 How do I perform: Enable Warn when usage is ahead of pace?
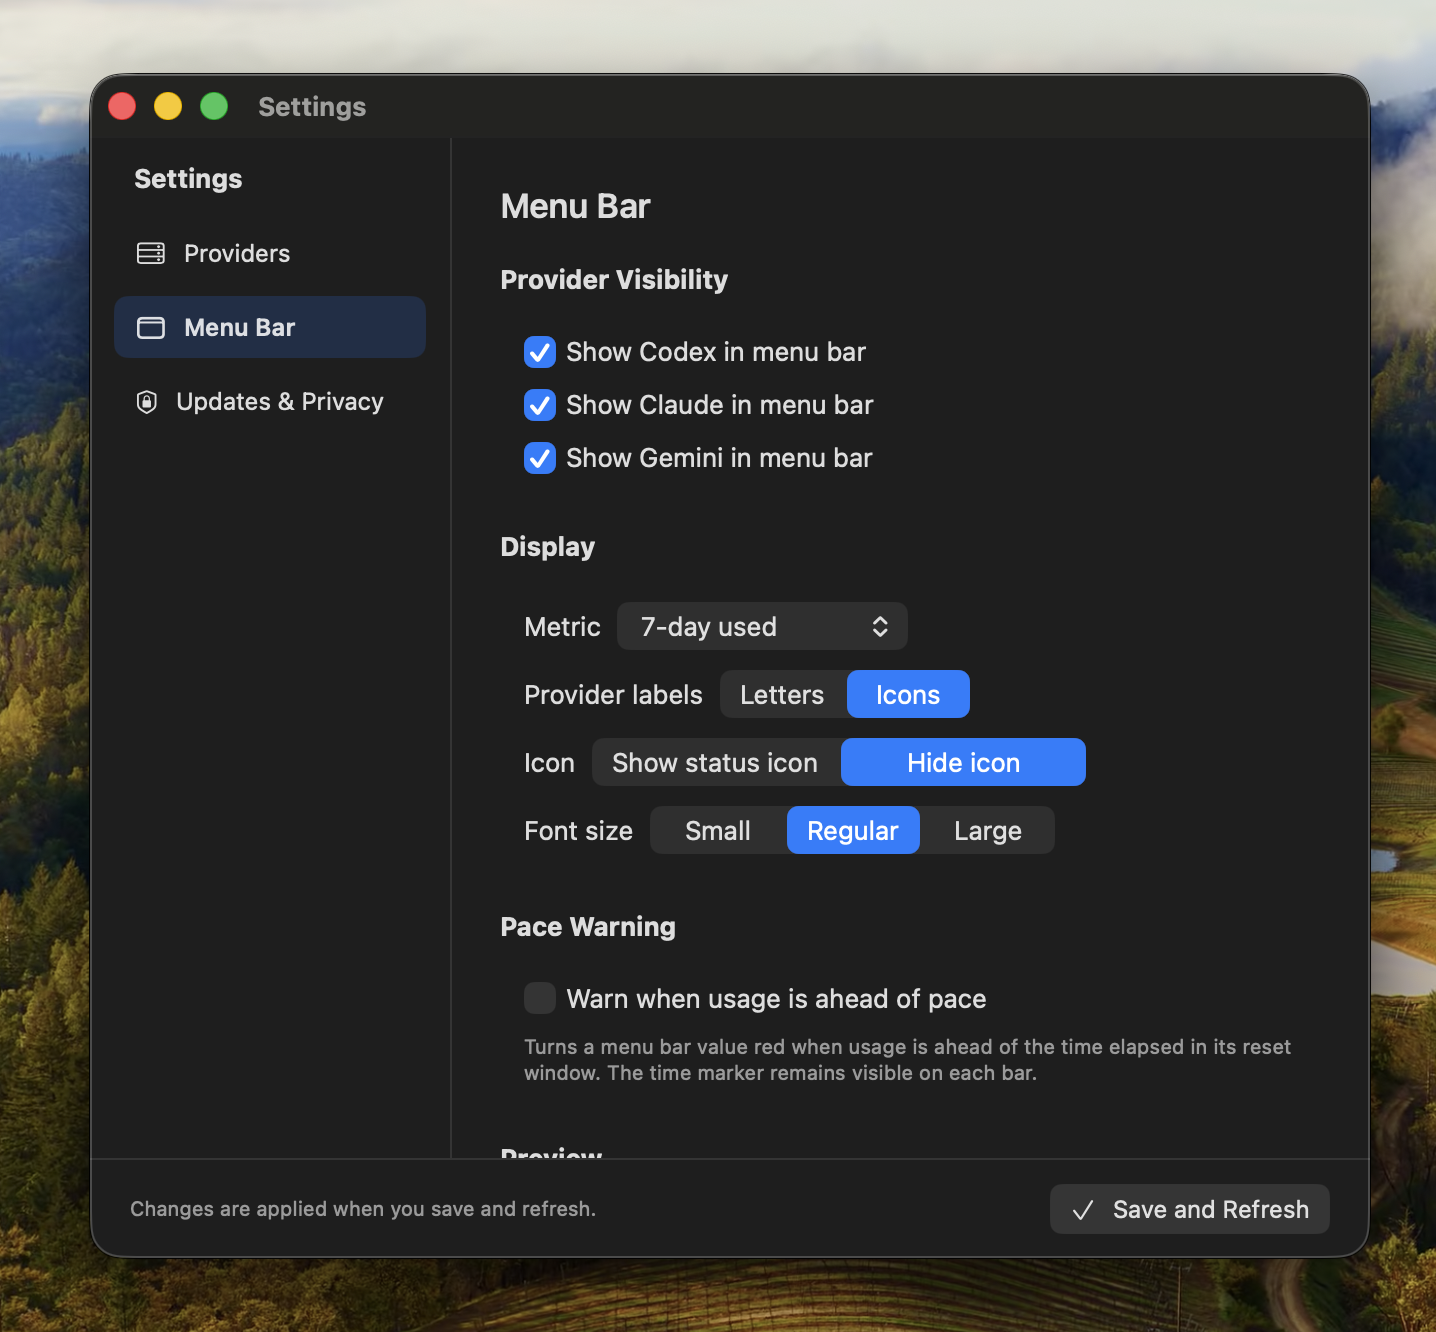(540, 998)
